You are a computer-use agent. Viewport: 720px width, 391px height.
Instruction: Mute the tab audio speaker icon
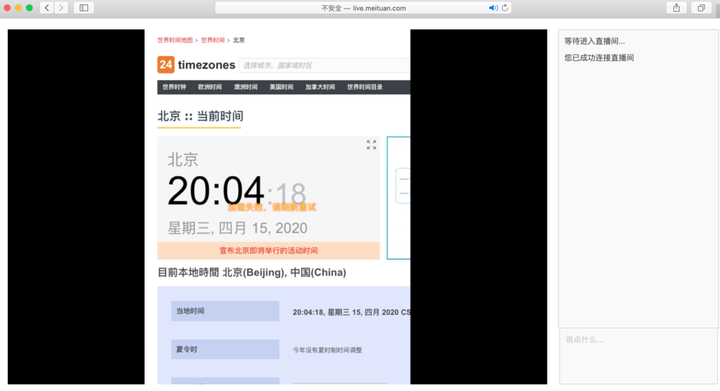coord(493,8)
